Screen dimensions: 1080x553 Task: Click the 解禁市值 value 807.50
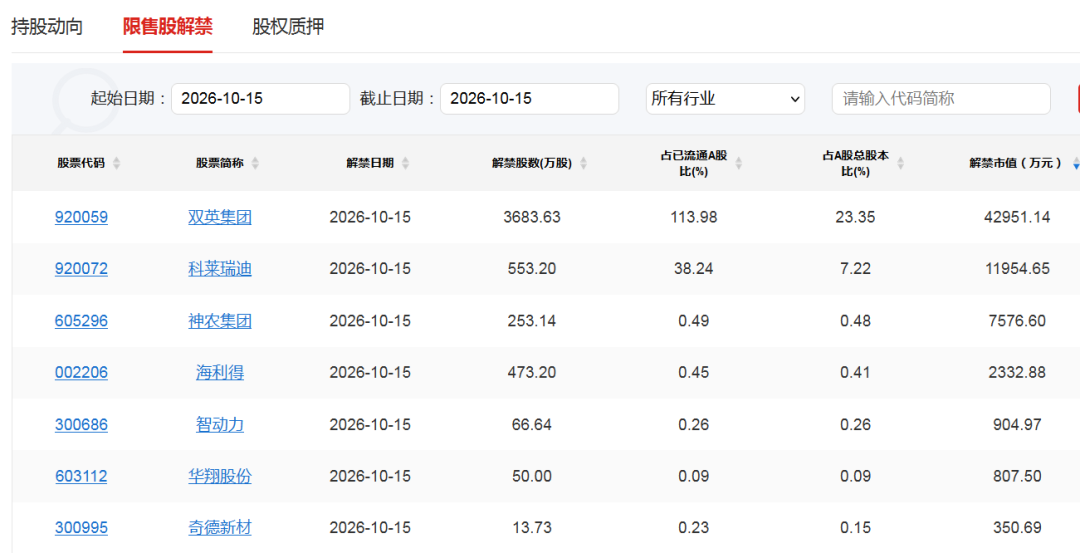(x=1017, y=476)
